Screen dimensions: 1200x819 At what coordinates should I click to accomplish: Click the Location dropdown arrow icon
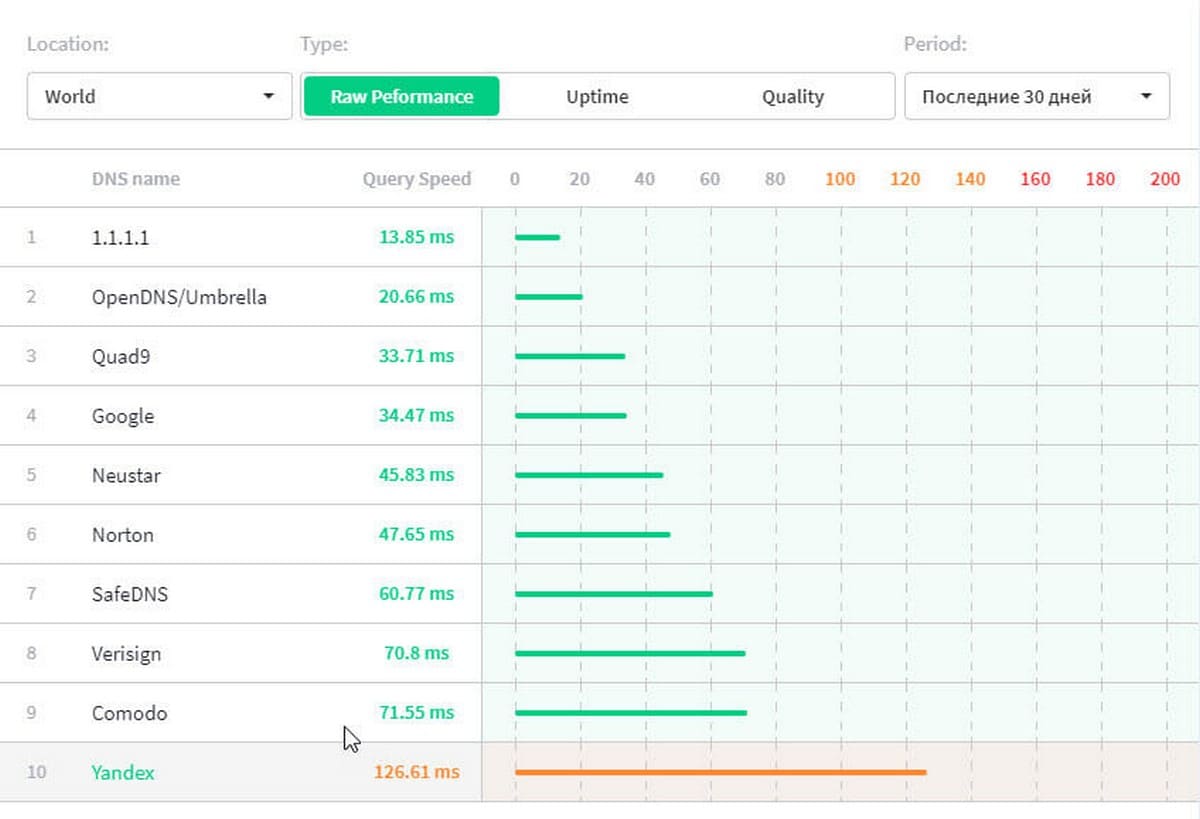(268, 97)
